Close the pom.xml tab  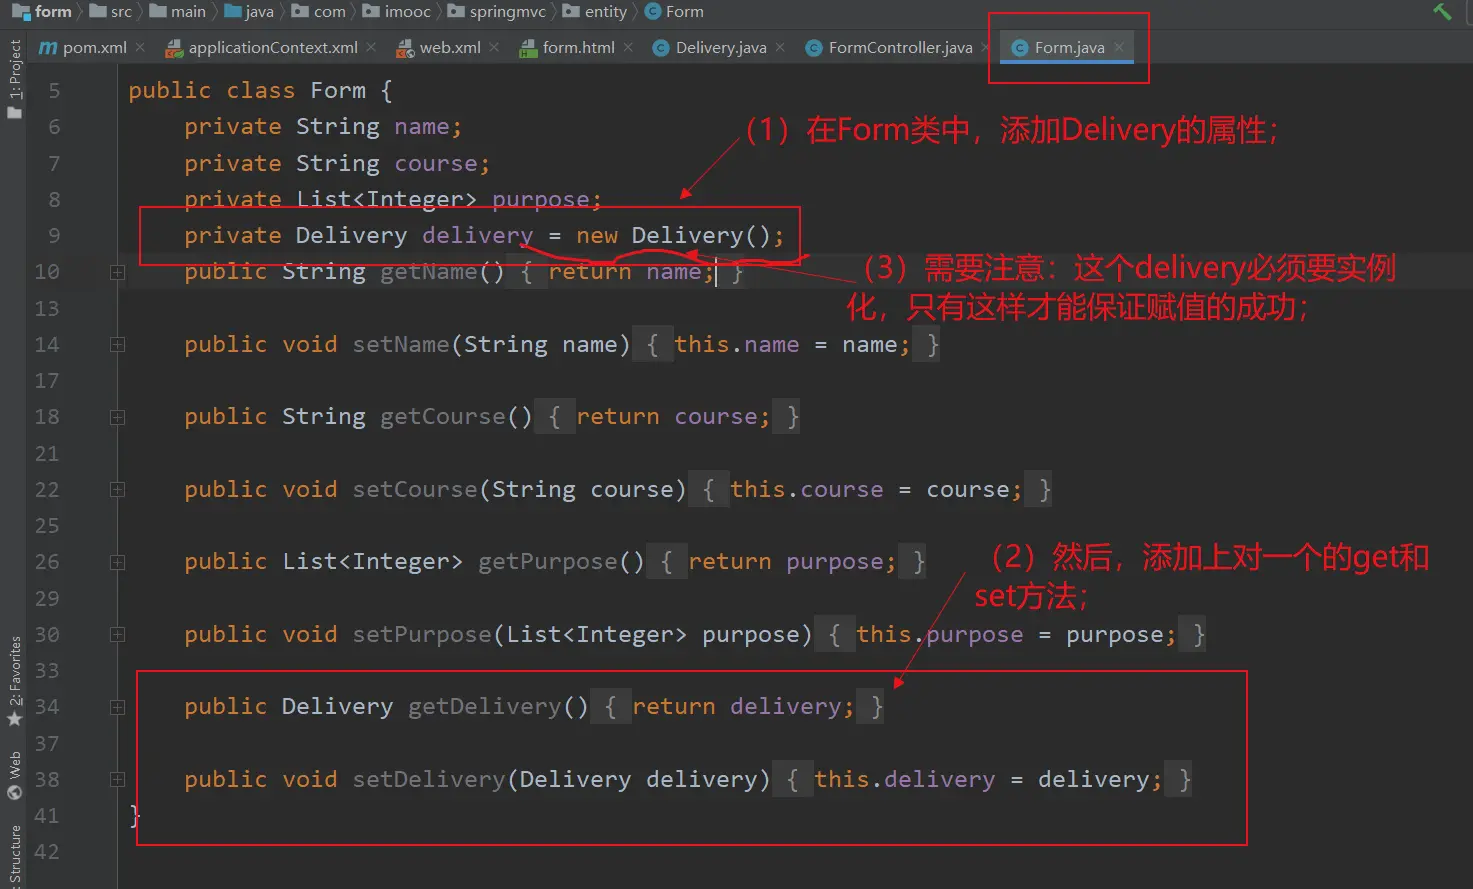click(140, 47)
